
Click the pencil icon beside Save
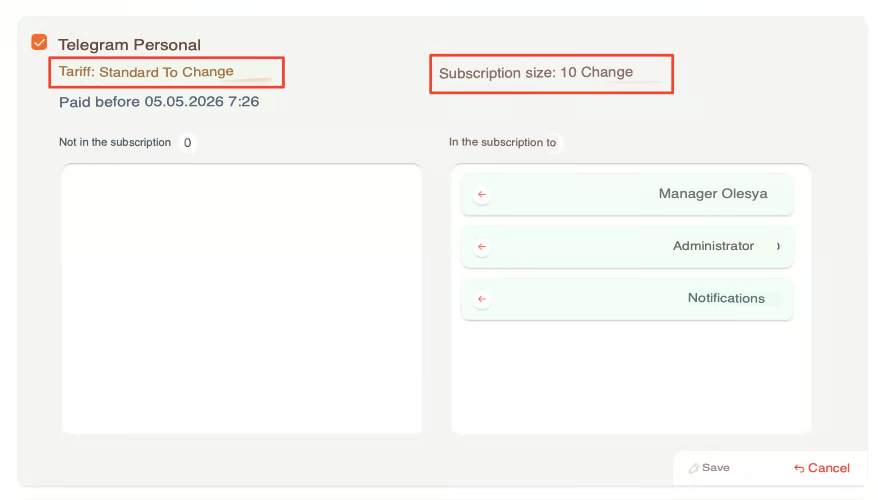pyautogui.click(x=694, y=468)
